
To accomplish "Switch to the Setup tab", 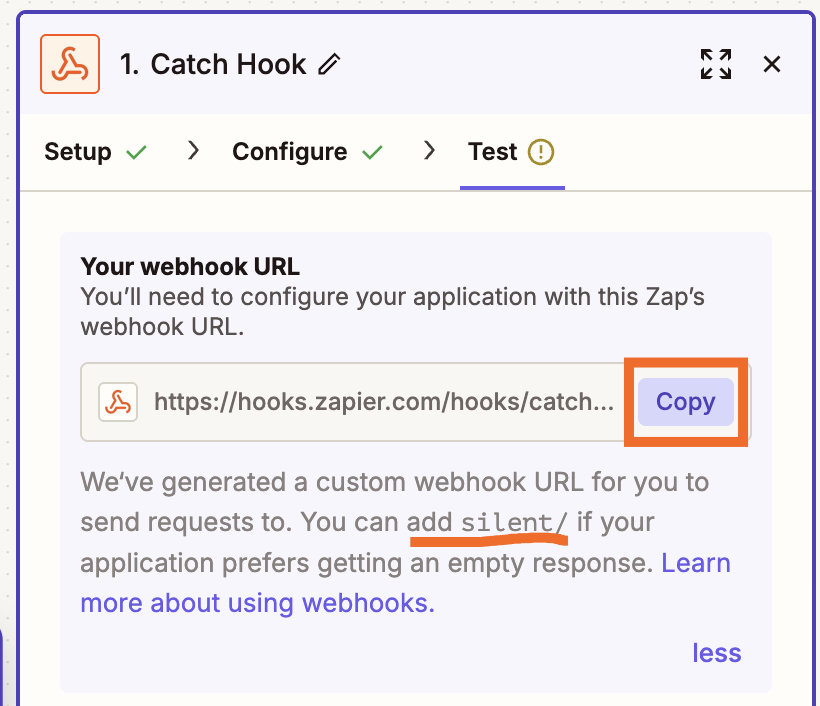I will click(x=78, y=151).
